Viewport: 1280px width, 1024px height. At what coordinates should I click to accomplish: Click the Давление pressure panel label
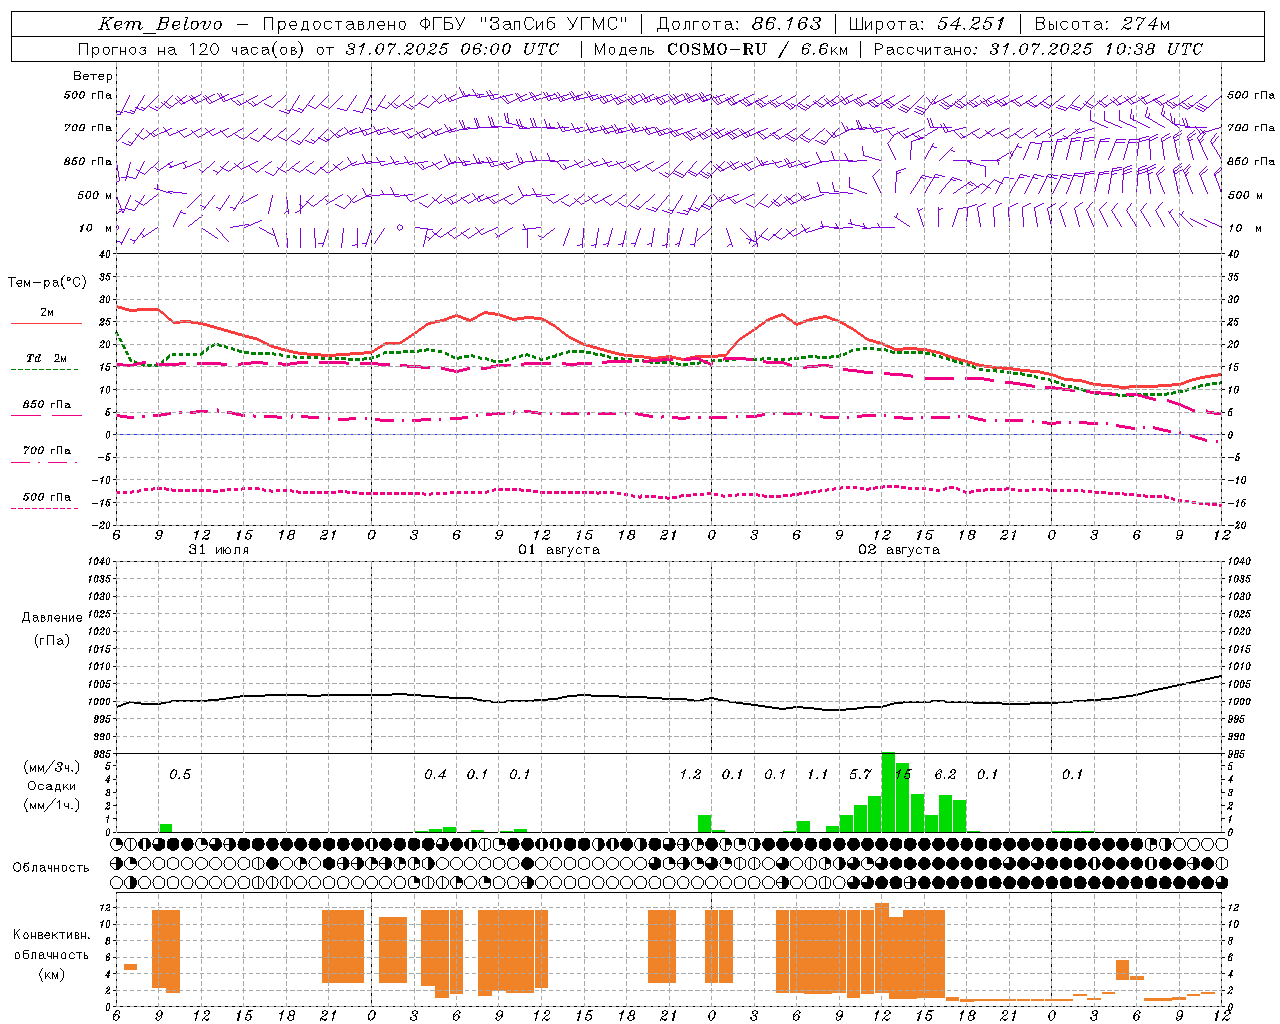[52, 618]
